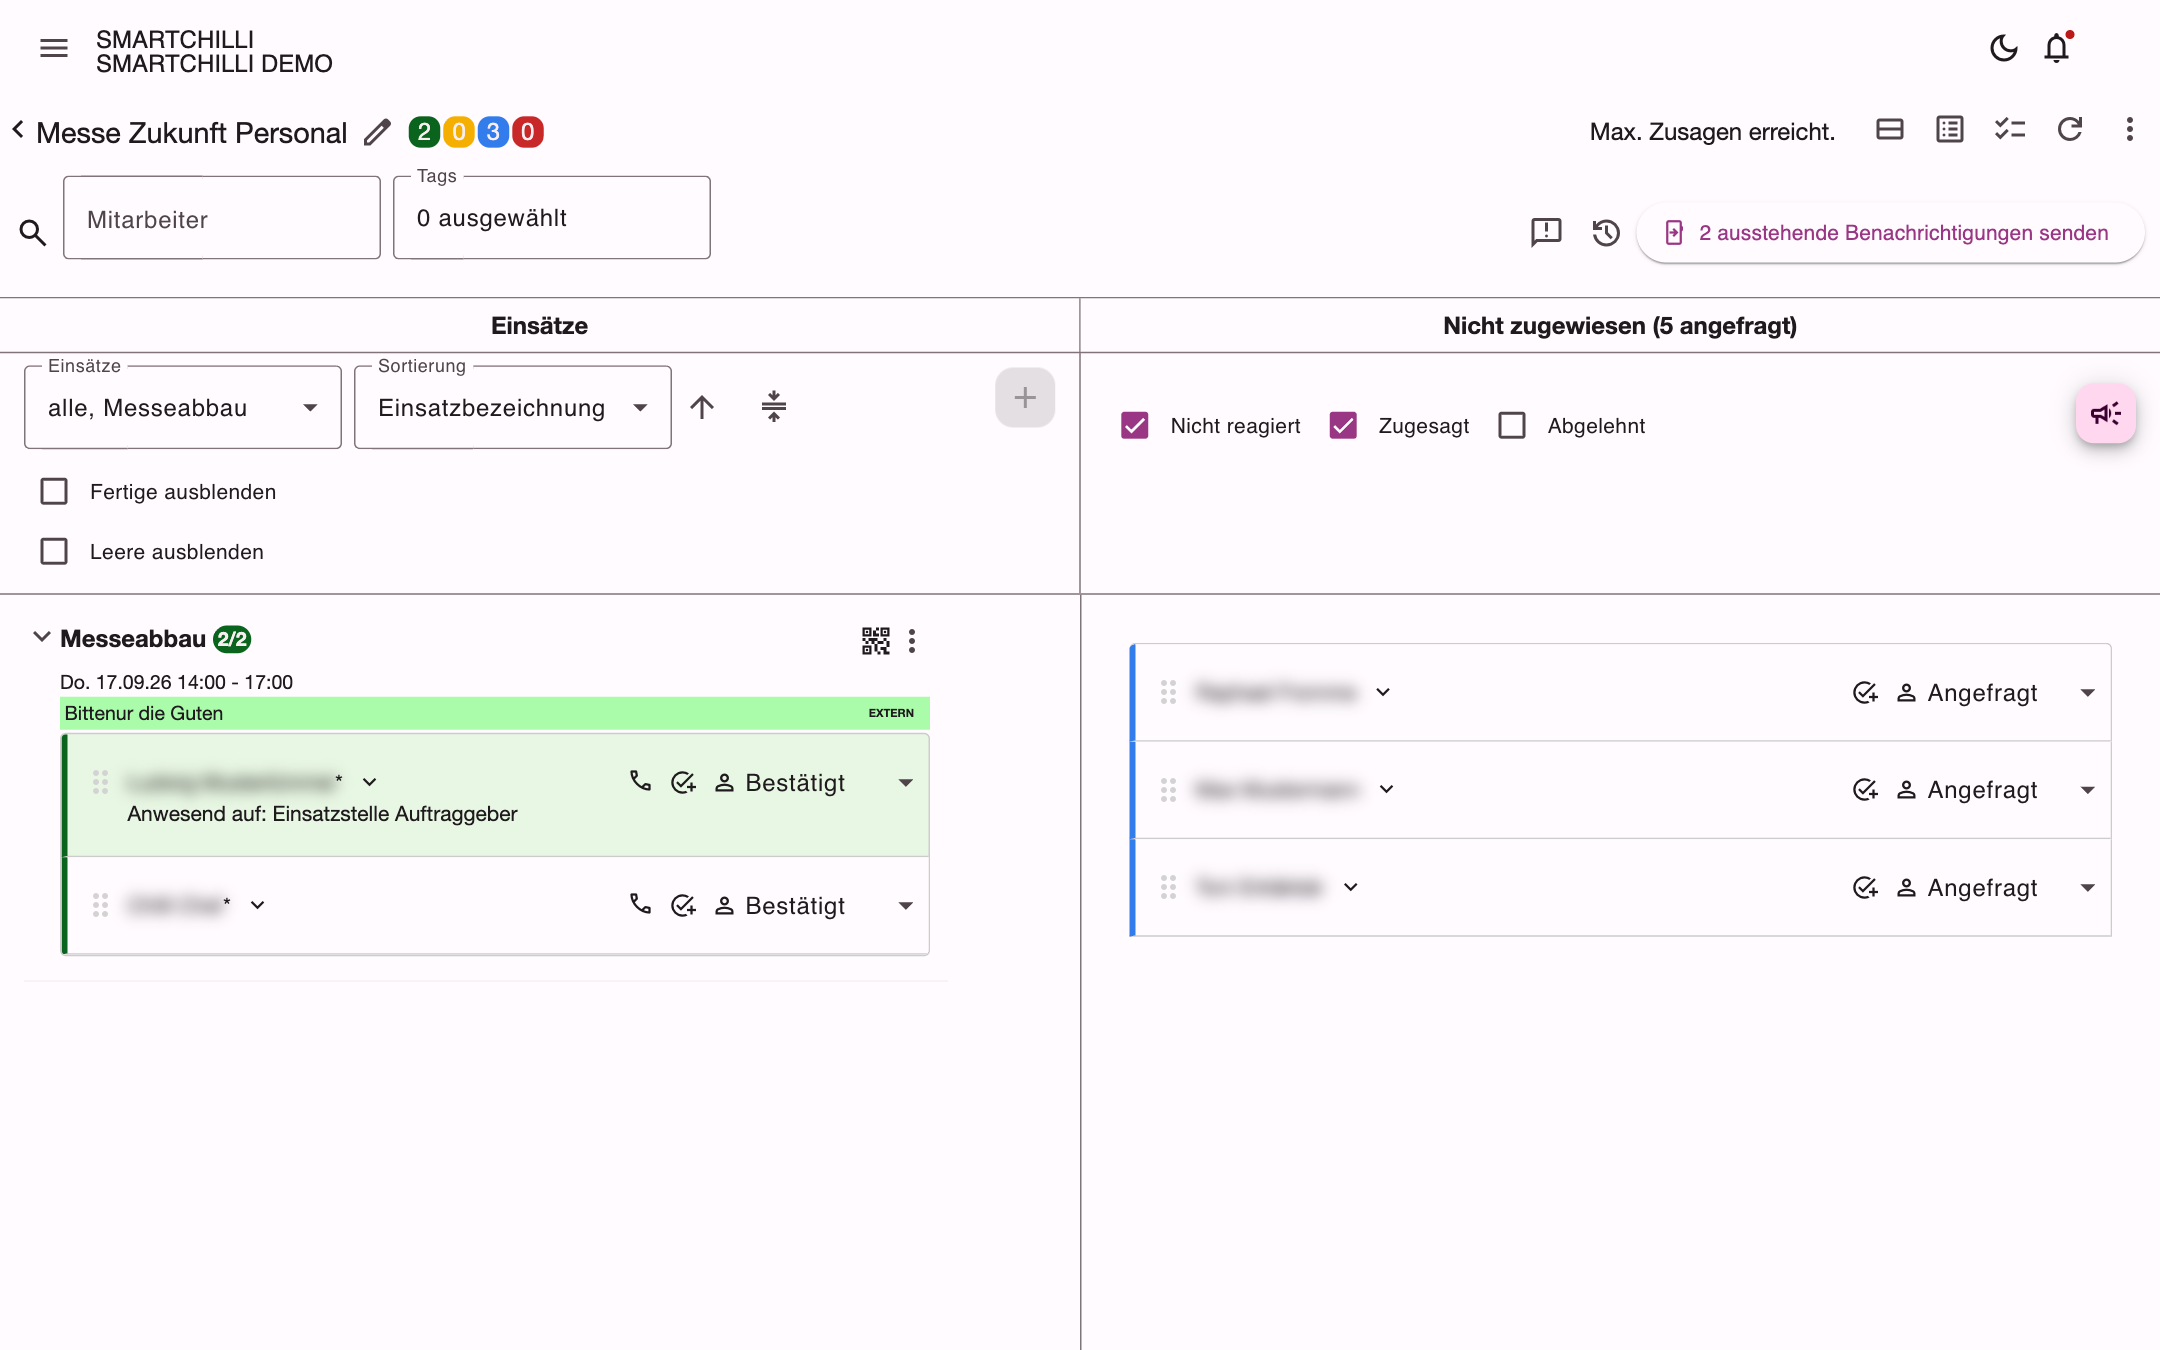Enable Fertige ausblenden checkbox
Viewport: 2160px width, 1350px height.
coord(54,492)
